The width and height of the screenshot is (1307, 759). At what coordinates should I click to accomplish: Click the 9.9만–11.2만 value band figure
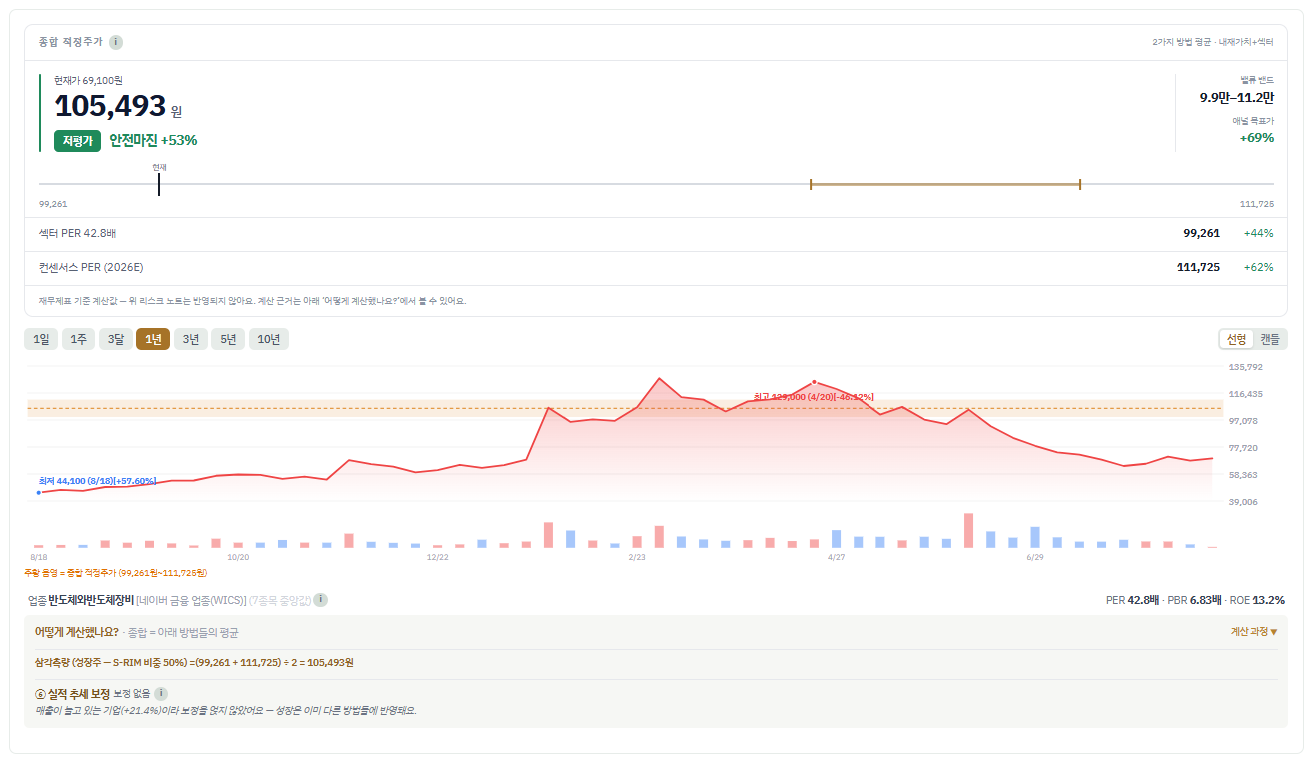[1237, 97]
